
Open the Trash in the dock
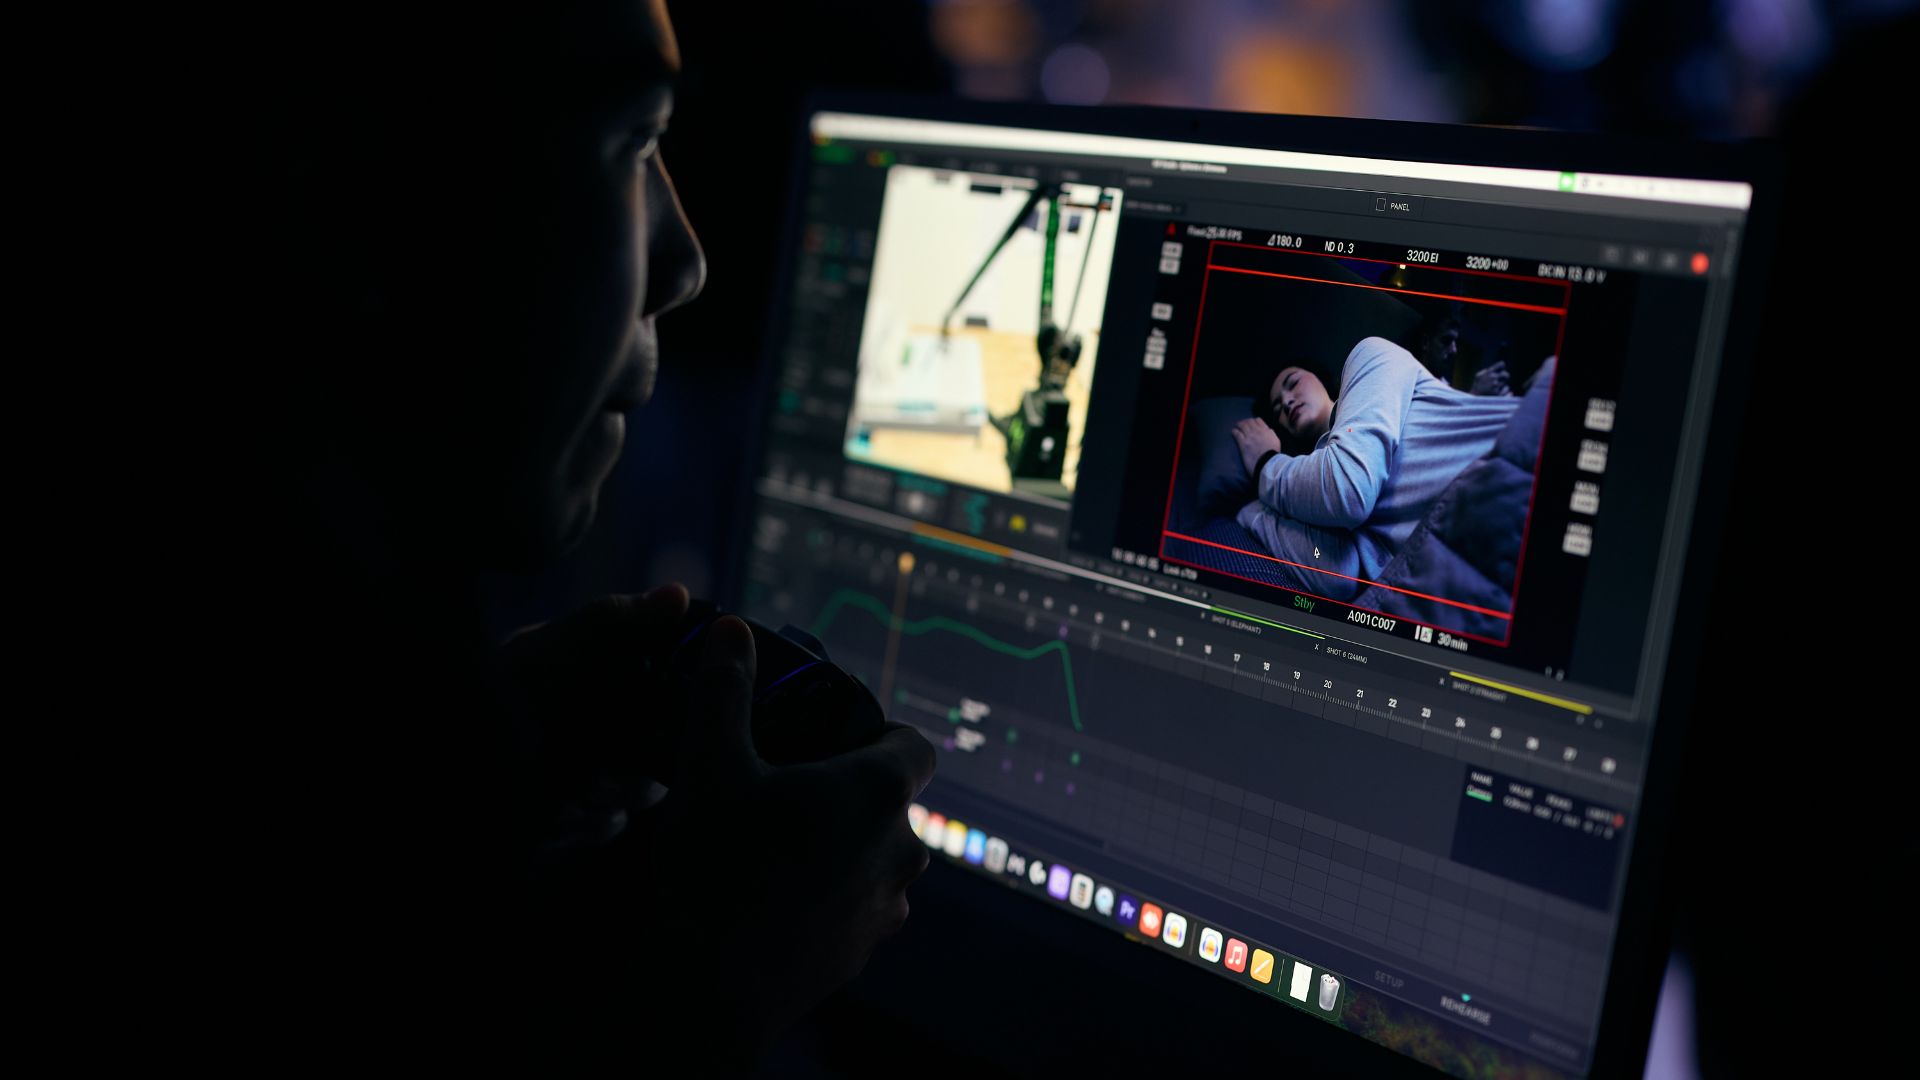(x=1328, y=992)
